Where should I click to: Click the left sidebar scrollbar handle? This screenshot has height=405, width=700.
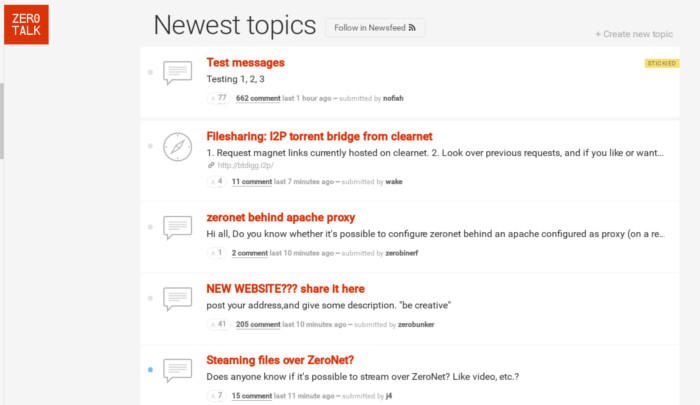pyautogui.click(x=2, y=120)
